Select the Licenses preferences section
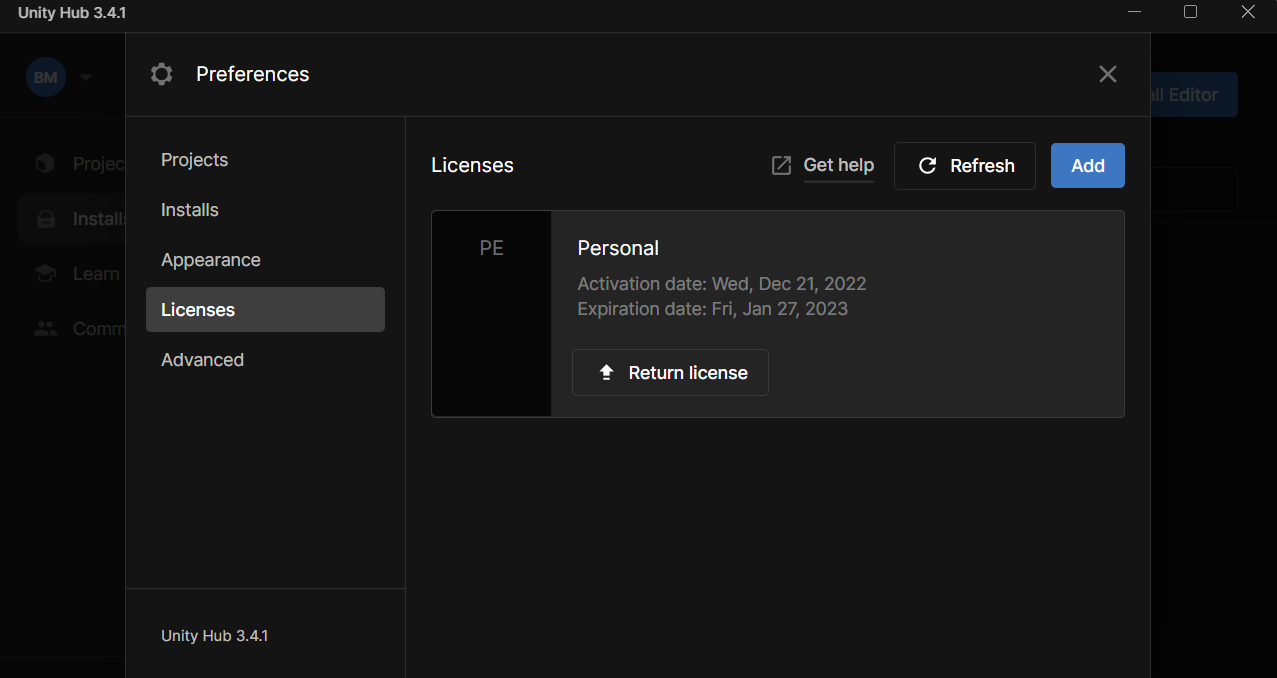This screenshot has width=1277, height=678. click(x=265, y=310)
